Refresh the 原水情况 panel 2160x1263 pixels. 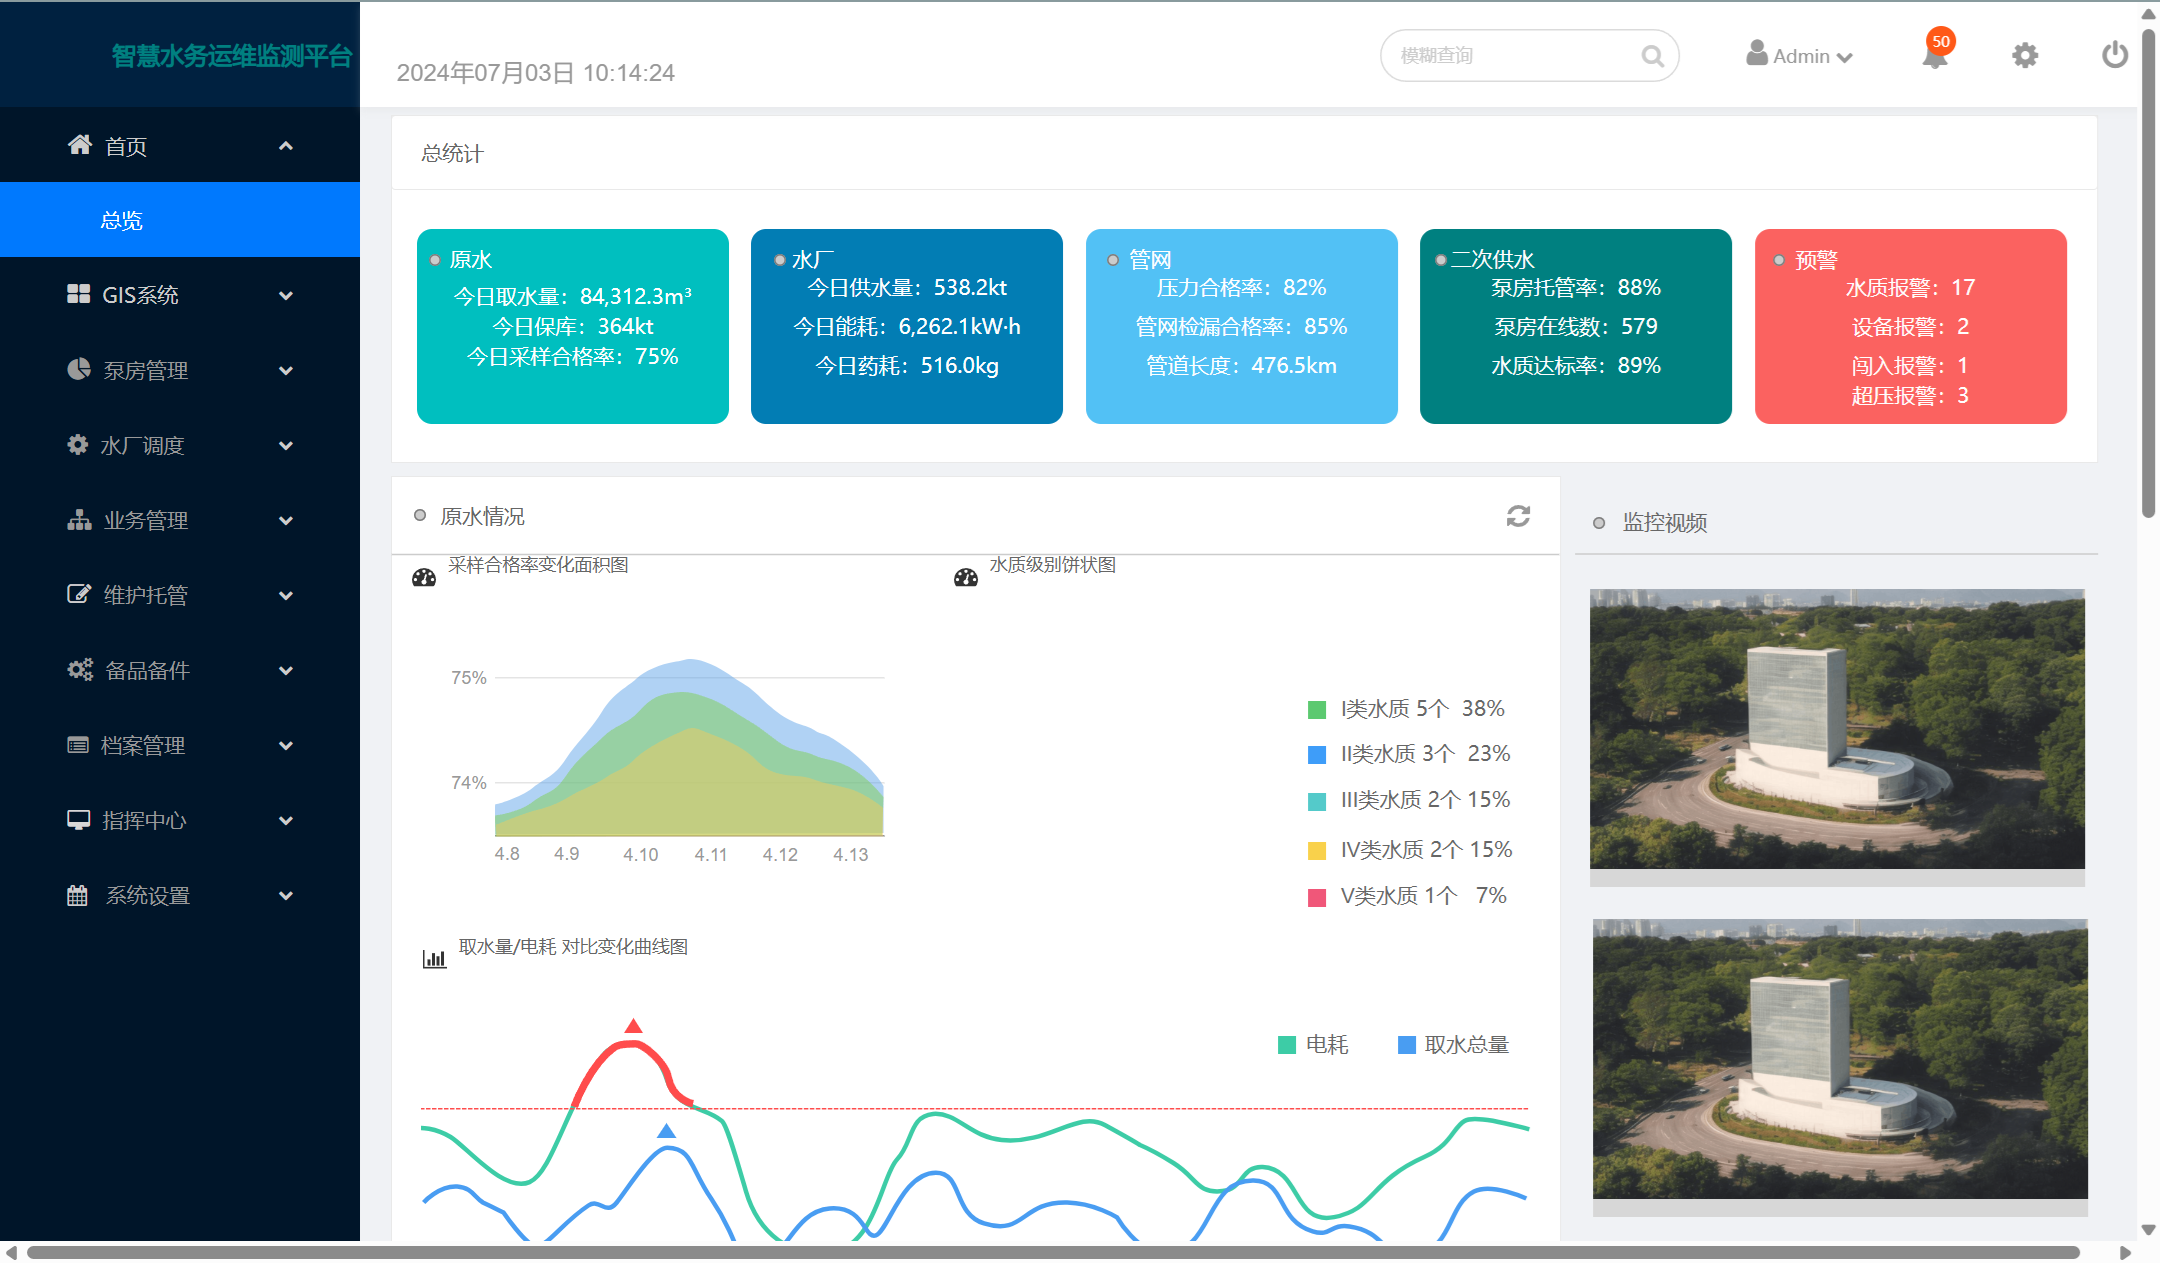(1518, 516)
